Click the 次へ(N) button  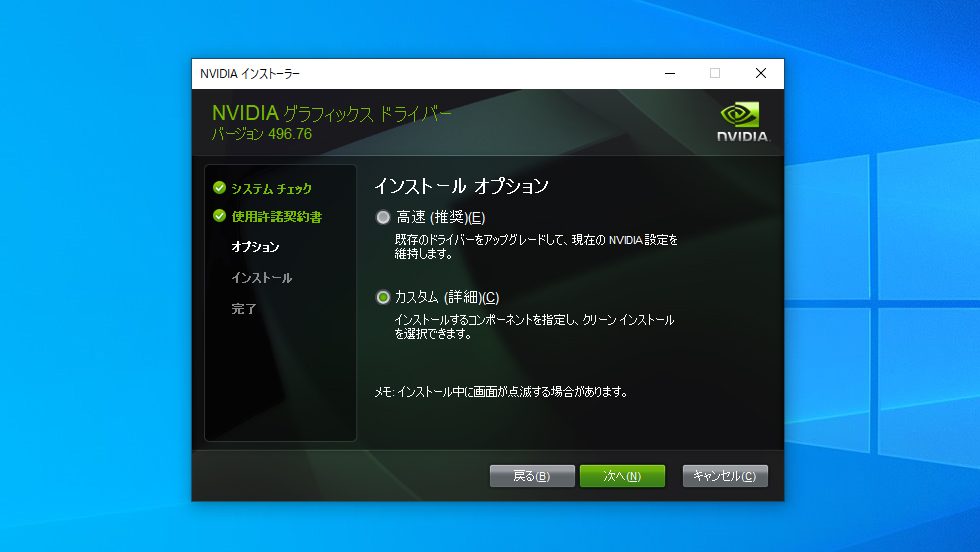(x=622, y=476)
